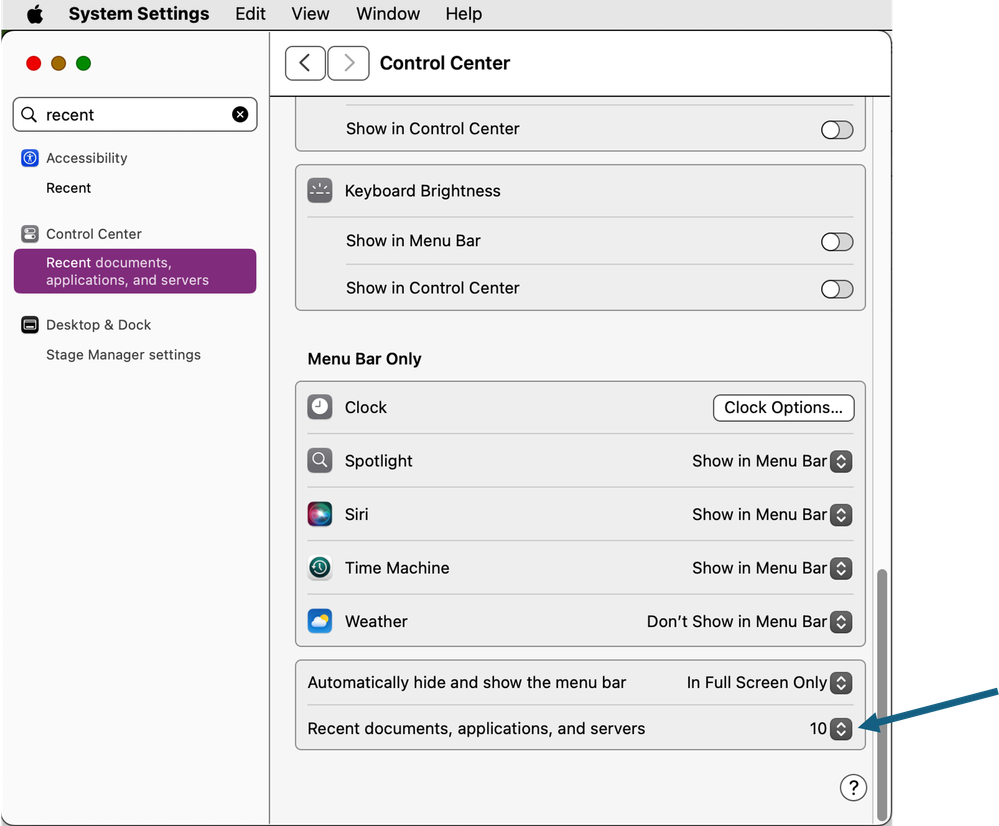Toggle Keyboard Brightness Show in Menu Bar

[x=837, y=242]
